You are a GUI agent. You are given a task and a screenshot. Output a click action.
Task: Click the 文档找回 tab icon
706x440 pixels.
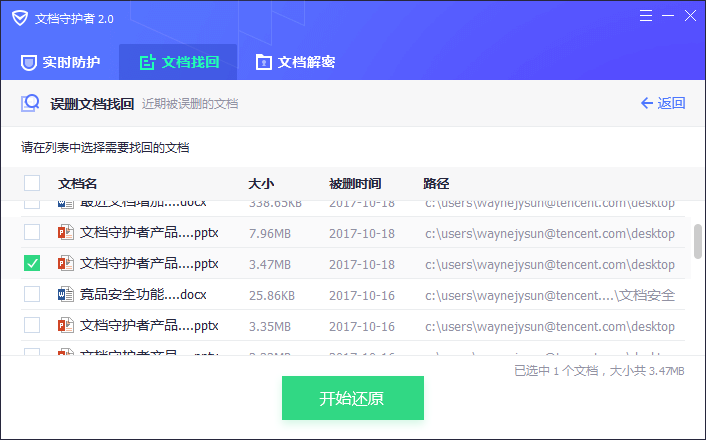point(147,62)
